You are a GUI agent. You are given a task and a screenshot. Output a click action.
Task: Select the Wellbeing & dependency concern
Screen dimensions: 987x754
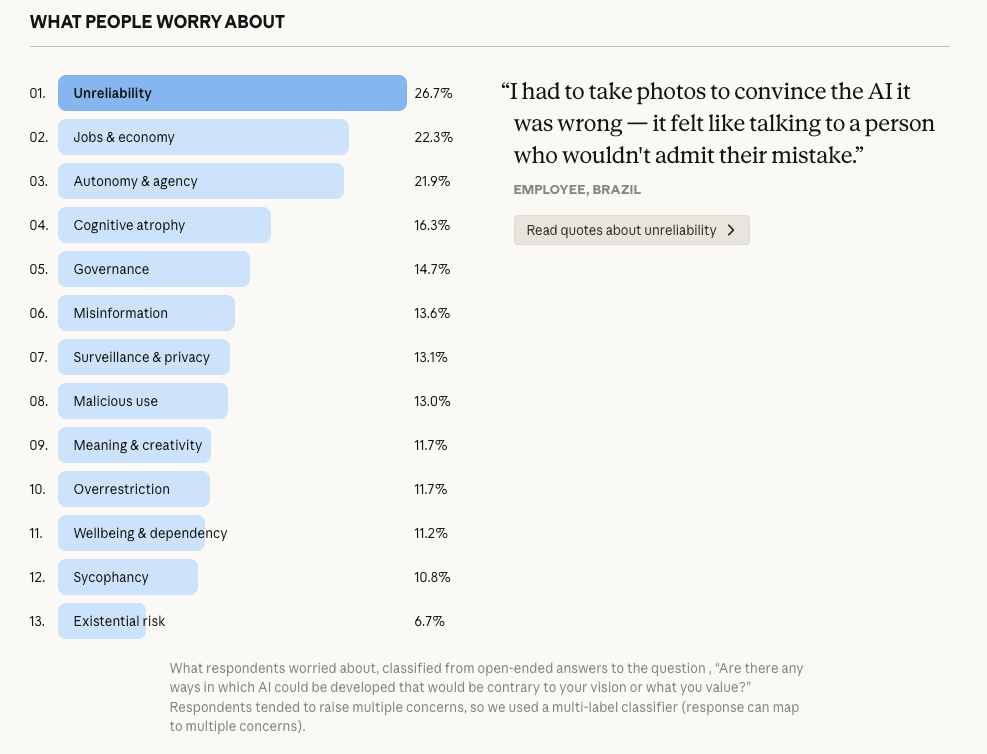(x=130, y=533)
